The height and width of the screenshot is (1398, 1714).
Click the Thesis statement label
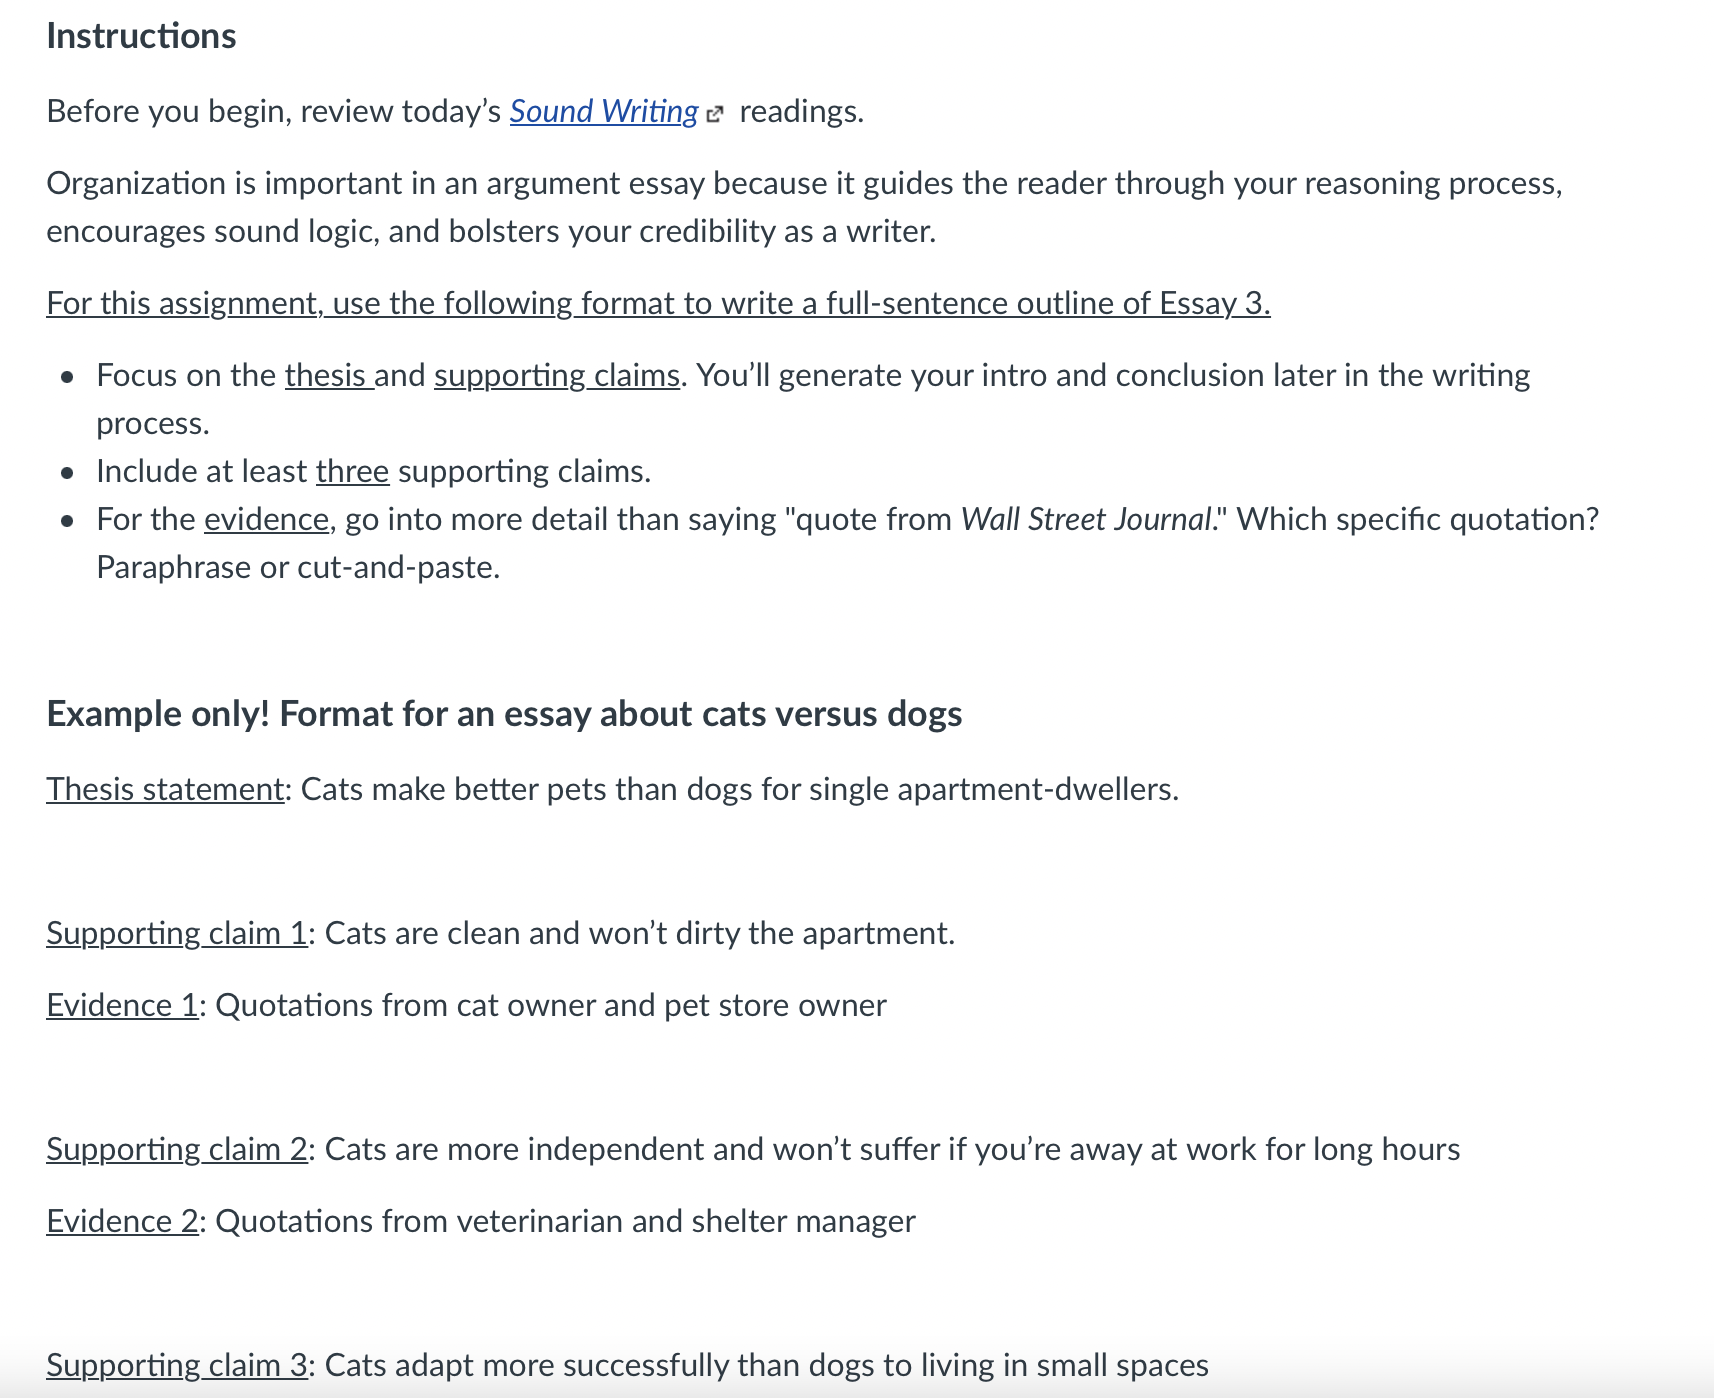point(166,789)
